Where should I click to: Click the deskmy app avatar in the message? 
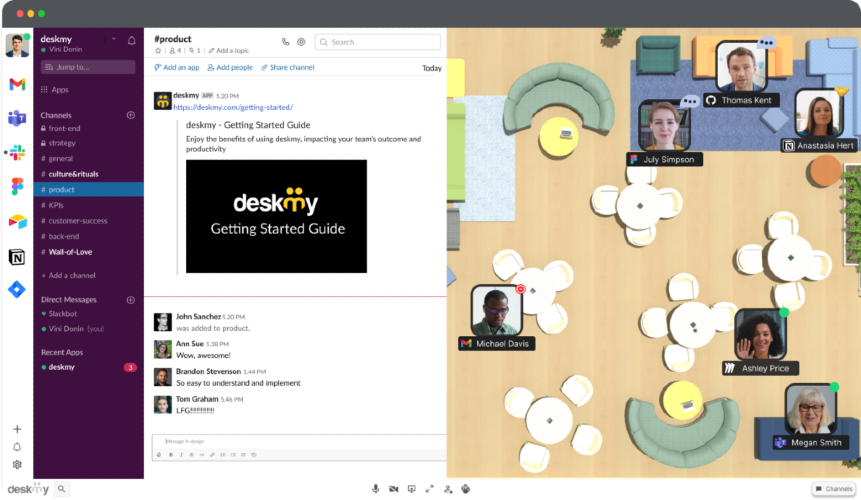tap(163, 101)
